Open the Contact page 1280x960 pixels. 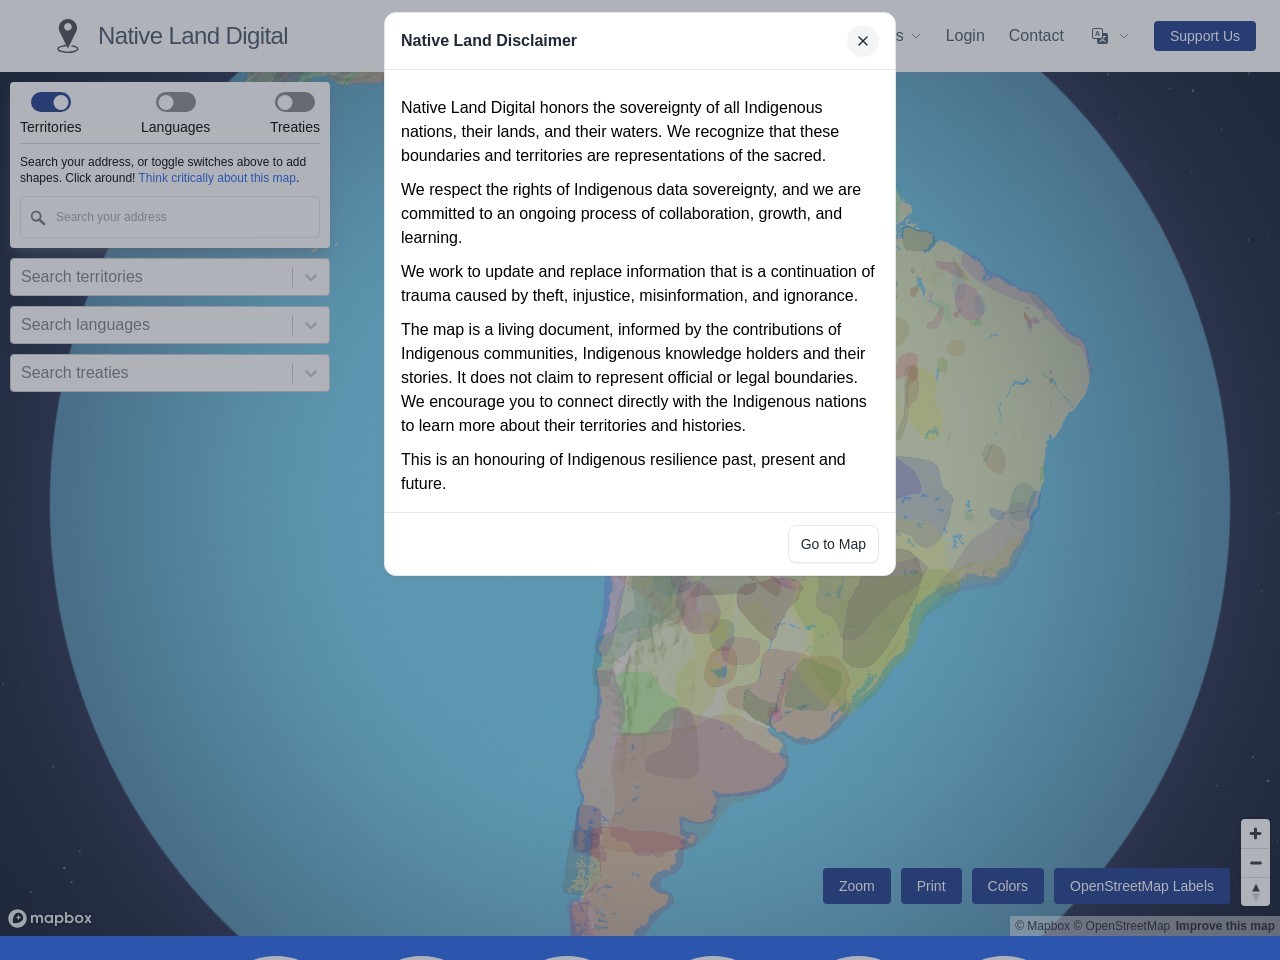(1036, 36)
